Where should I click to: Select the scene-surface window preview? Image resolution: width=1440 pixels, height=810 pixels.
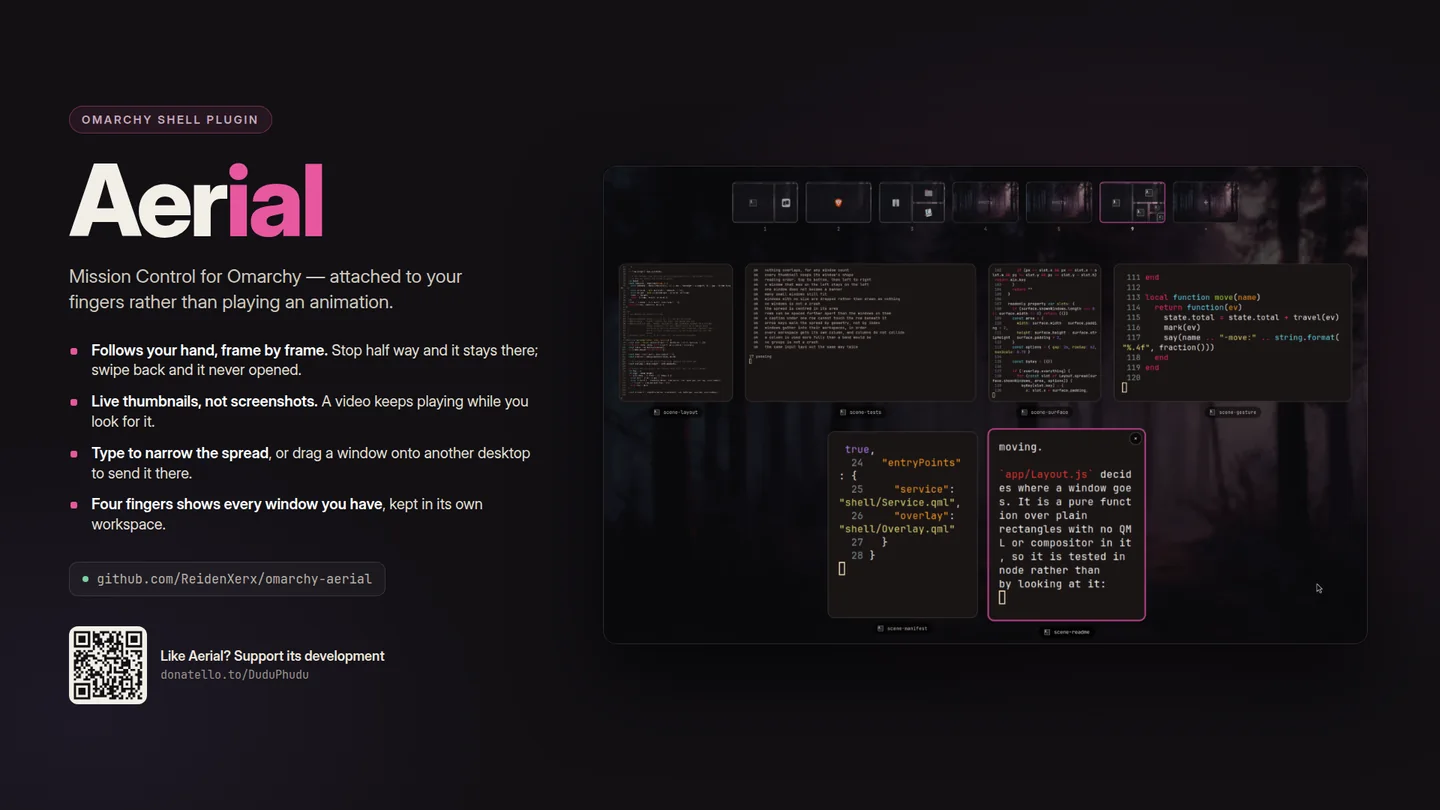tap(1045, 332)
